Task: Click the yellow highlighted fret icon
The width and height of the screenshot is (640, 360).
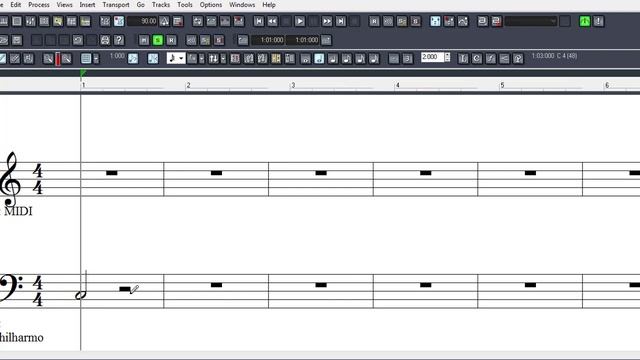Action: tap(276, 58)
